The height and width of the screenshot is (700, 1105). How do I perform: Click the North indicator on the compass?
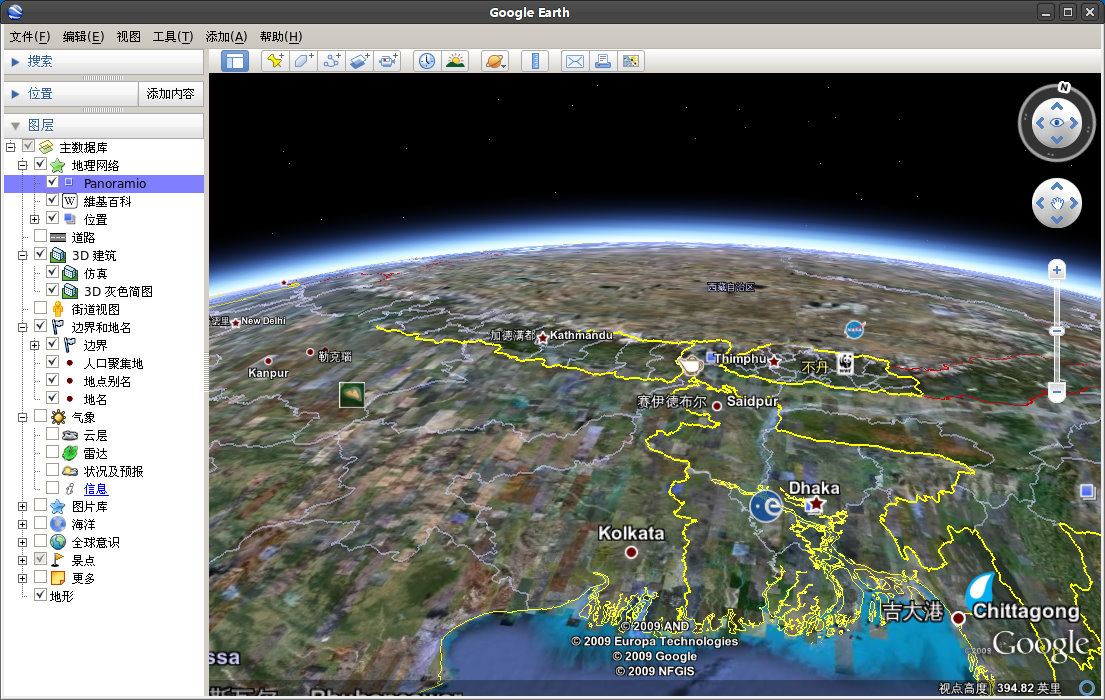(1064, 87)
